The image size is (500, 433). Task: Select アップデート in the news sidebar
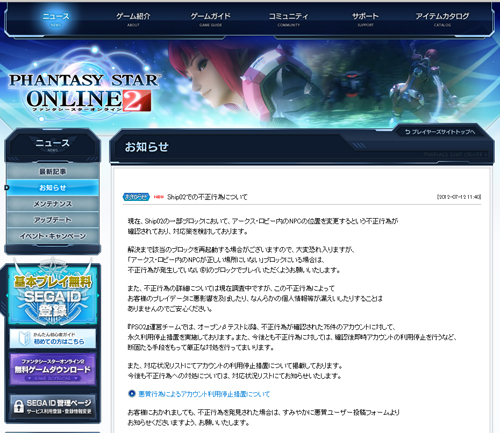(53, 220)
